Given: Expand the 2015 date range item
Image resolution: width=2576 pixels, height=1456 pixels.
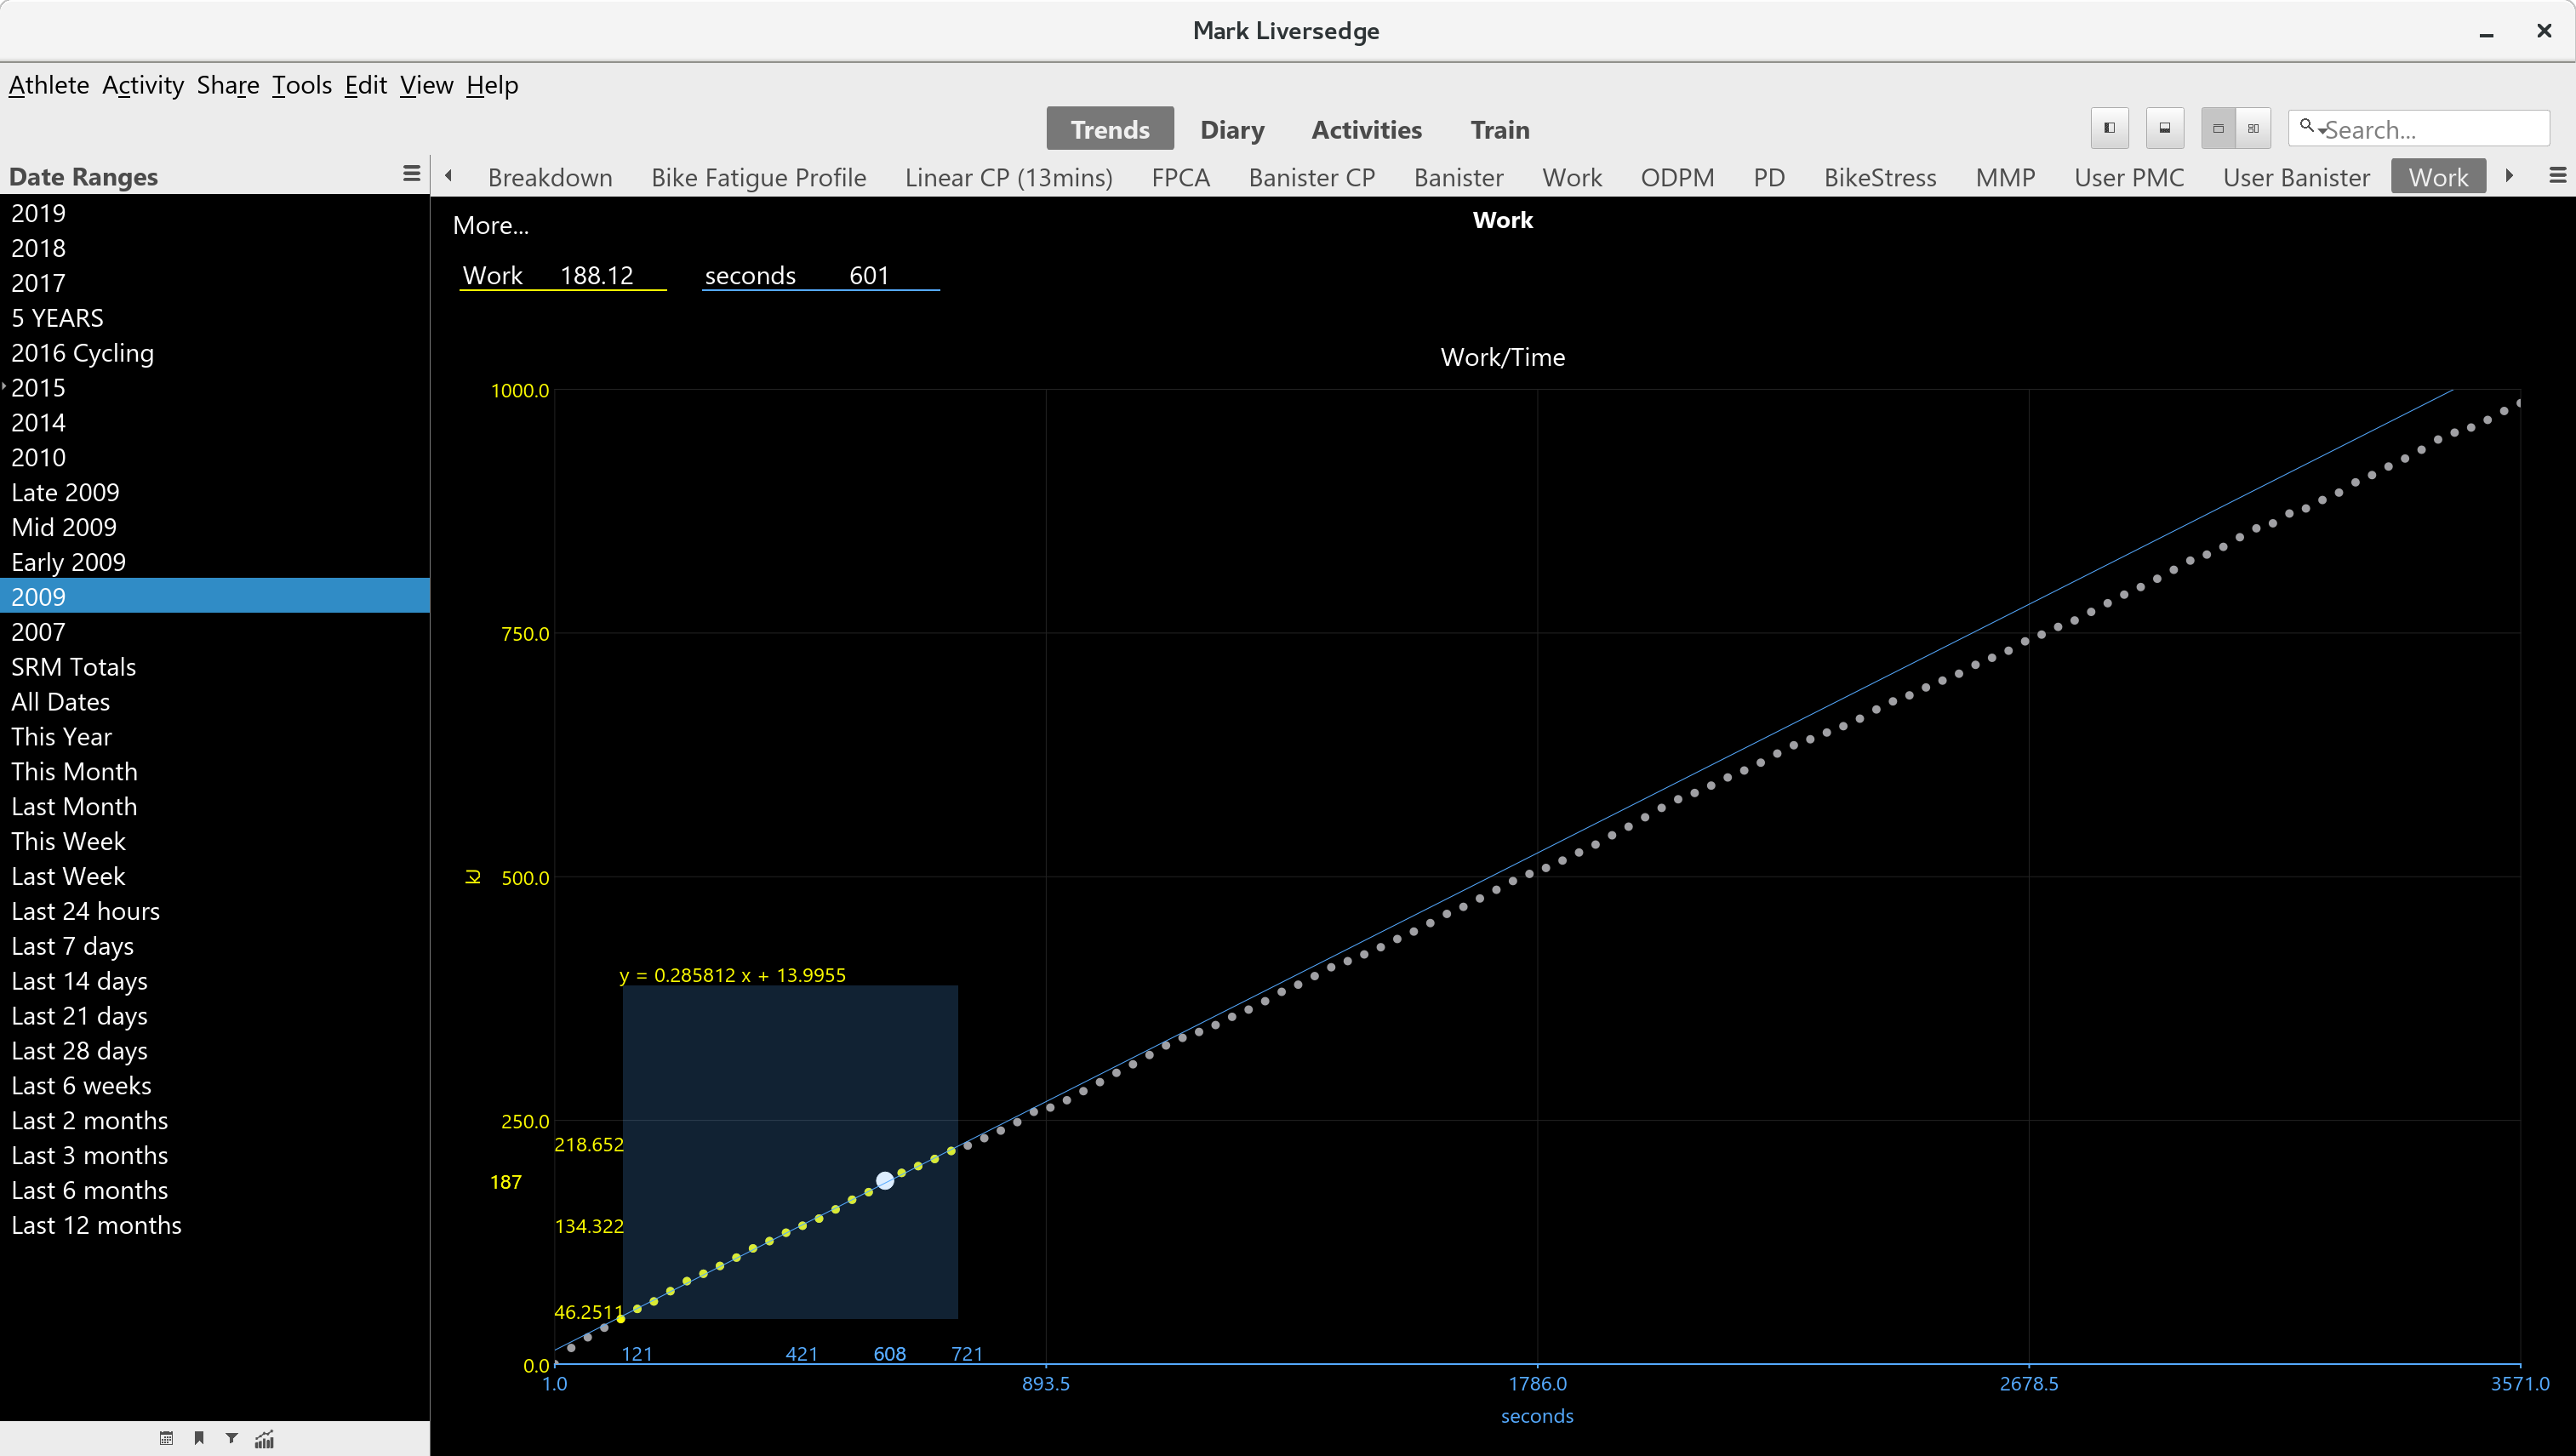Looking at the screenshot, I should (5, 386).
